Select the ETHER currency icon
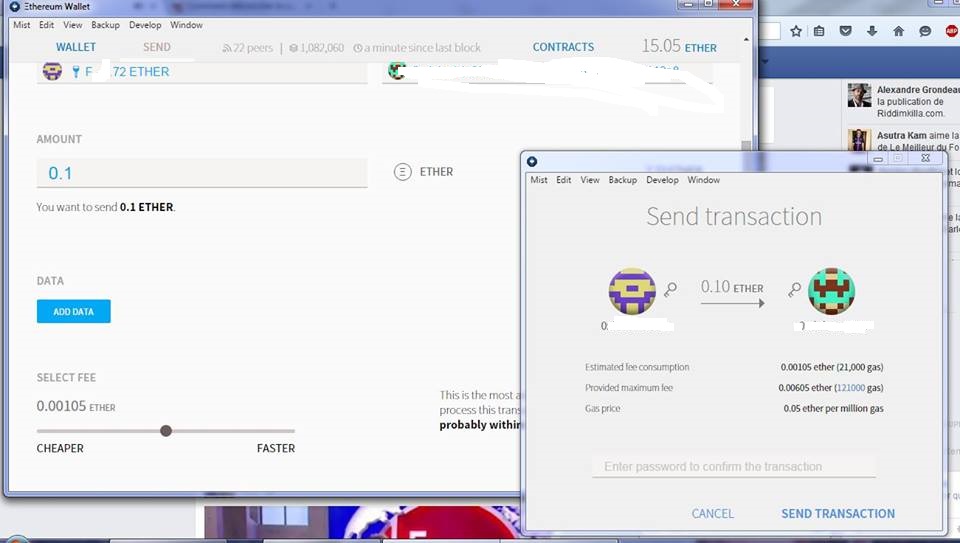 (402, 172)
